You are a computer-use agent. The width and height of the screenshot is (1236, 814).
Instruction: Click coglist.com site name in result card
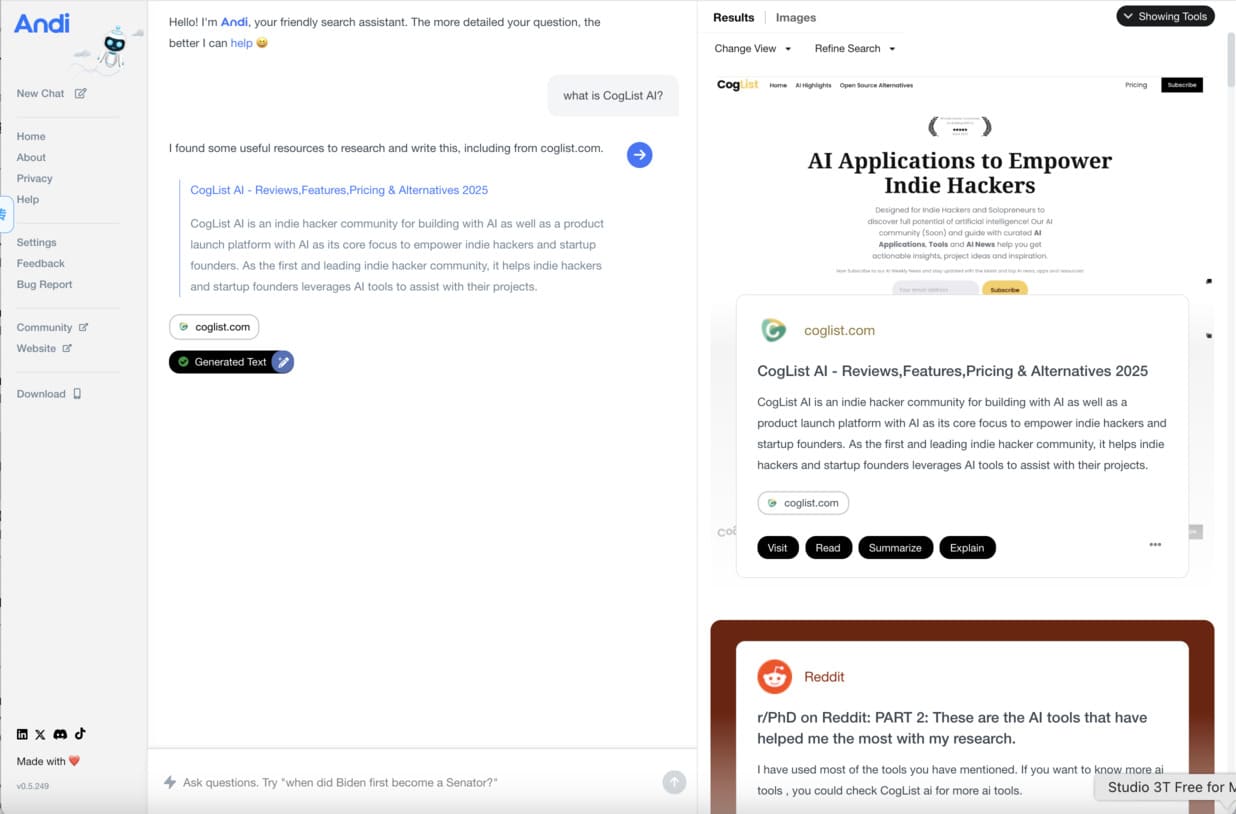(x=839, y=330)
